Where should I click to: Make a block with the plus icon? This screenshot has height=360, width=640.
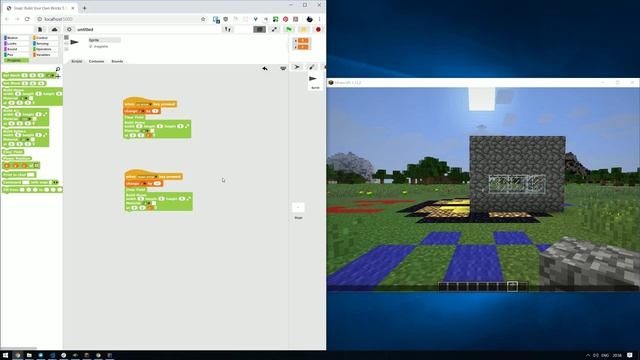(58, 76)
